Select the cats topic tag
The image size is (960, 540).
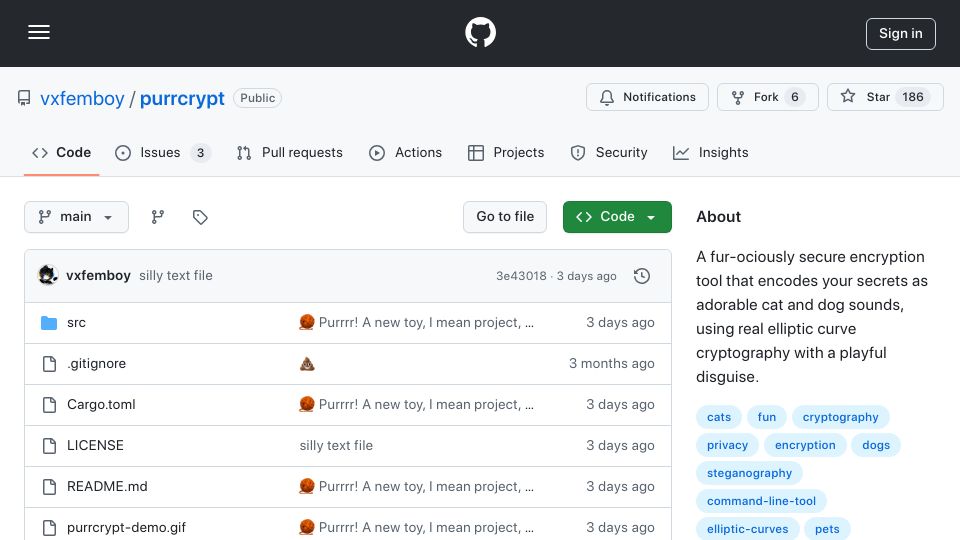click(719, 417)
